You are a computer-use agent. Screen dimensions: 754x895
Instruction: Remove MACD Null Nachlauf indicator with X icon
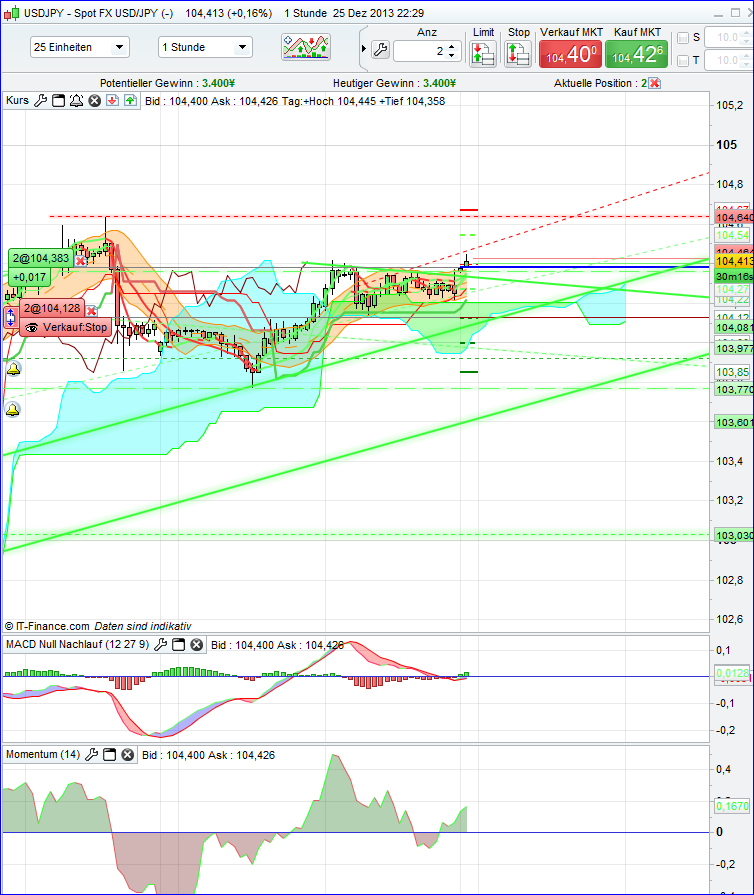pos(197,645)
